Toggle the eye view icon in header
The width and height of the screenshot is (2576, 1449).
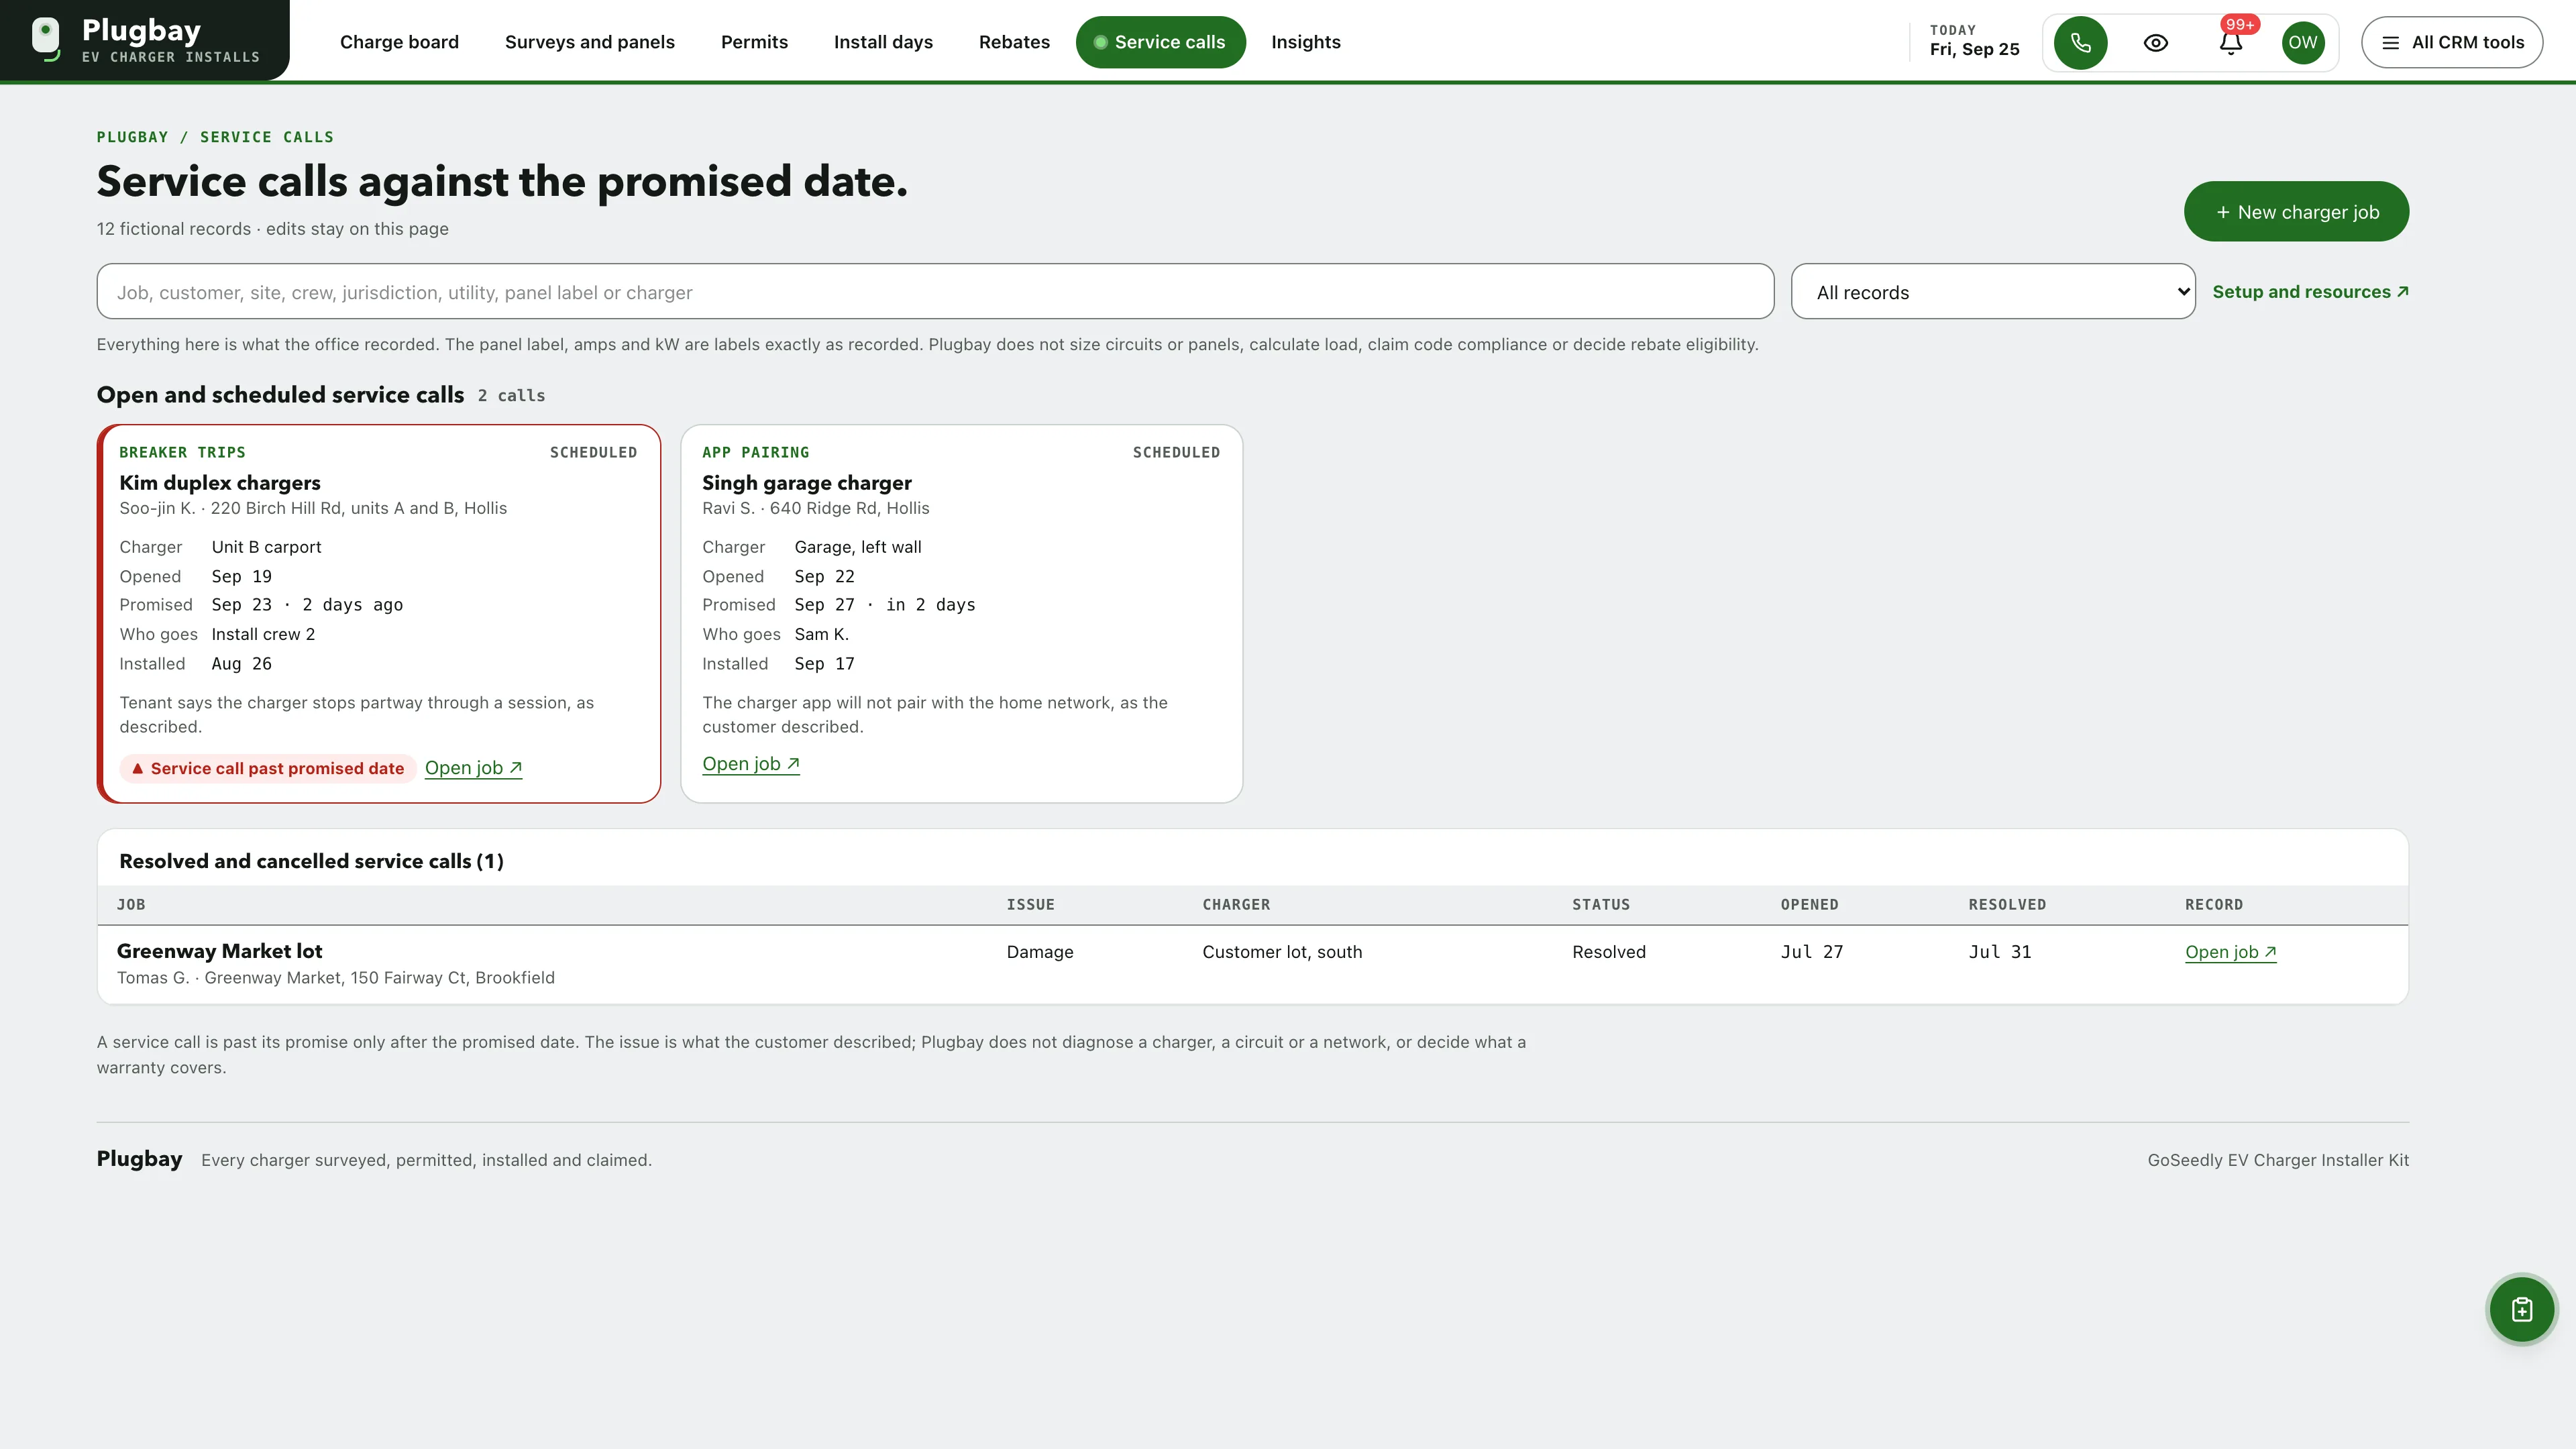[x=2156, y=42]
